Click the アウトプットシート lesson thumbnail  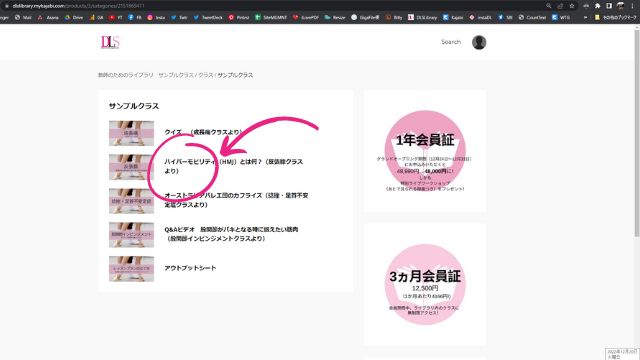tap(131, 269)
